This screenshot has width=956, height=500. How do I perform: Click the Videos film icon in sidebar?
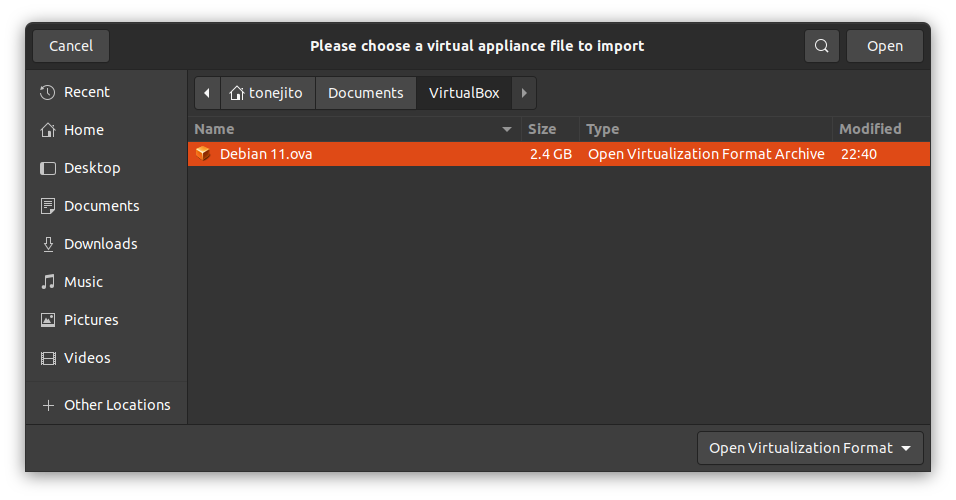[47, 358]
